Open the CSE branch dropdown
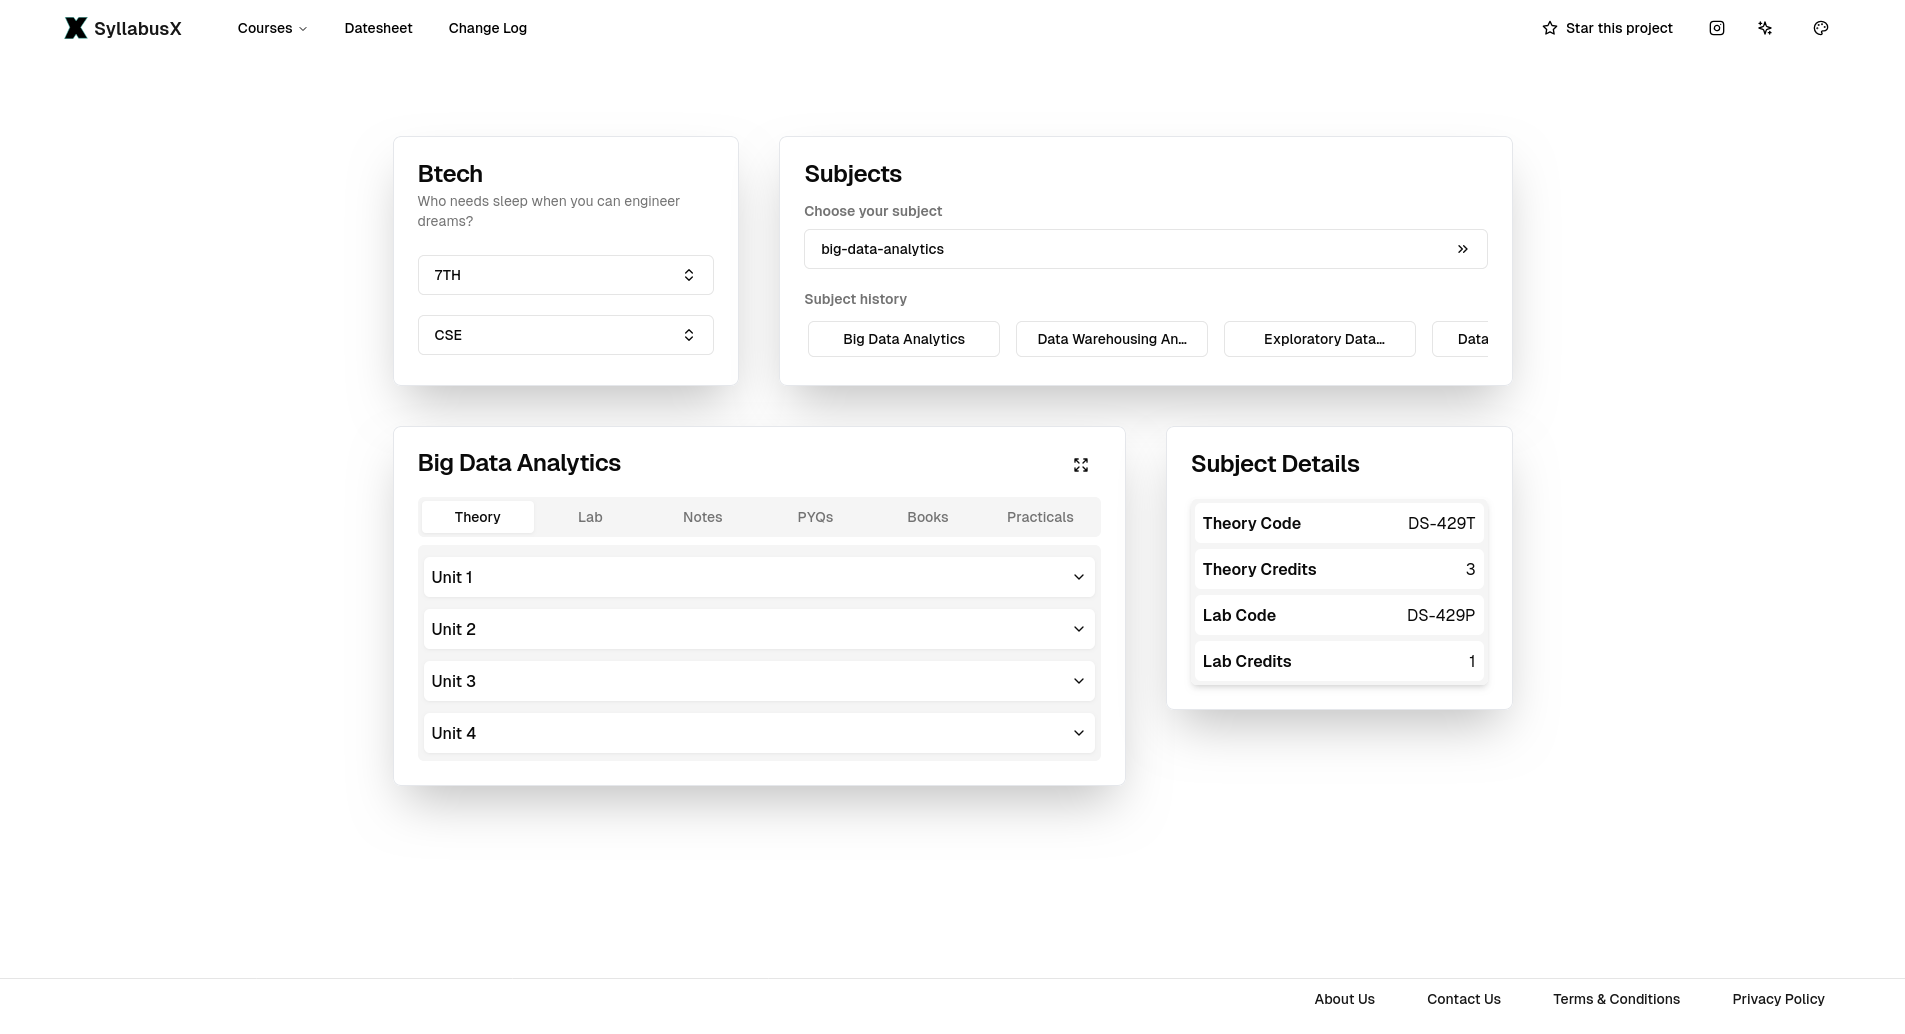 click(565, 335)
